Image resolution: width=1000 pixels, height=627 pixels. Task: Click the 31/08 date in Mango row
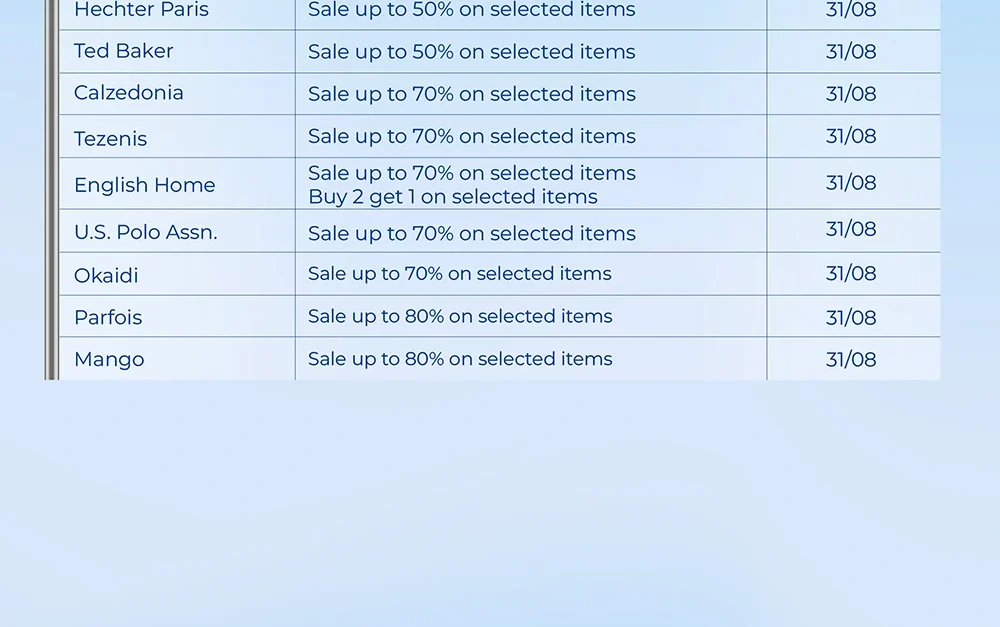click(x=851, y=359)
